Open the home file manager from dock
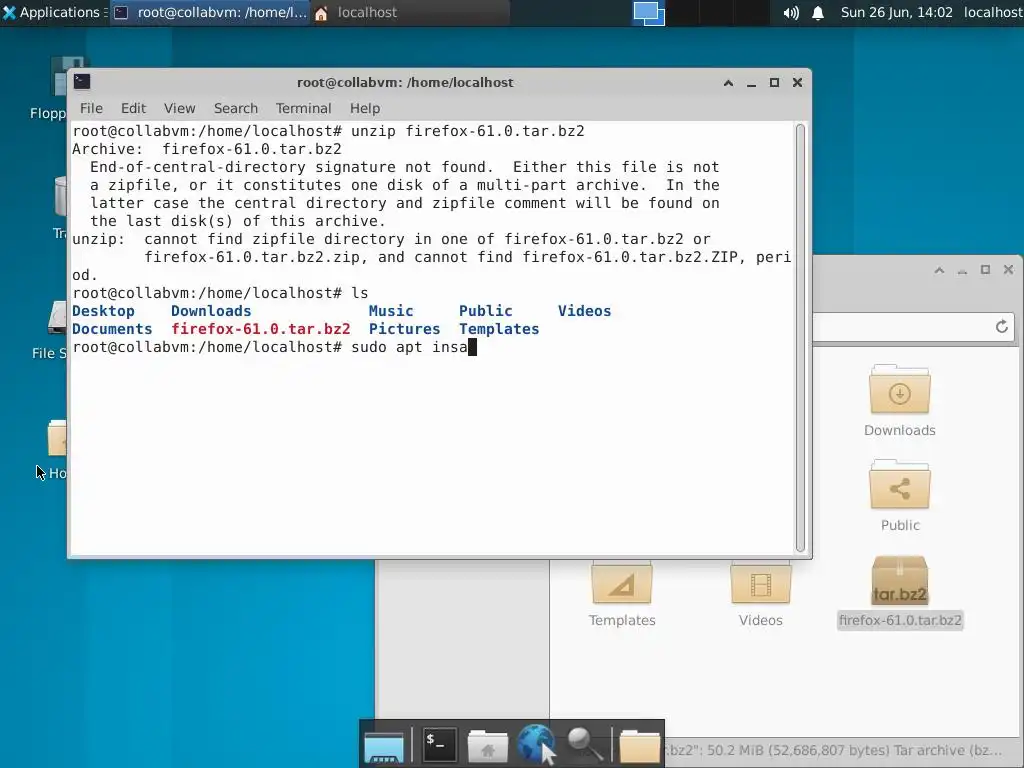The width and height of the screenshot is (1024, 768). pos(487,744)
